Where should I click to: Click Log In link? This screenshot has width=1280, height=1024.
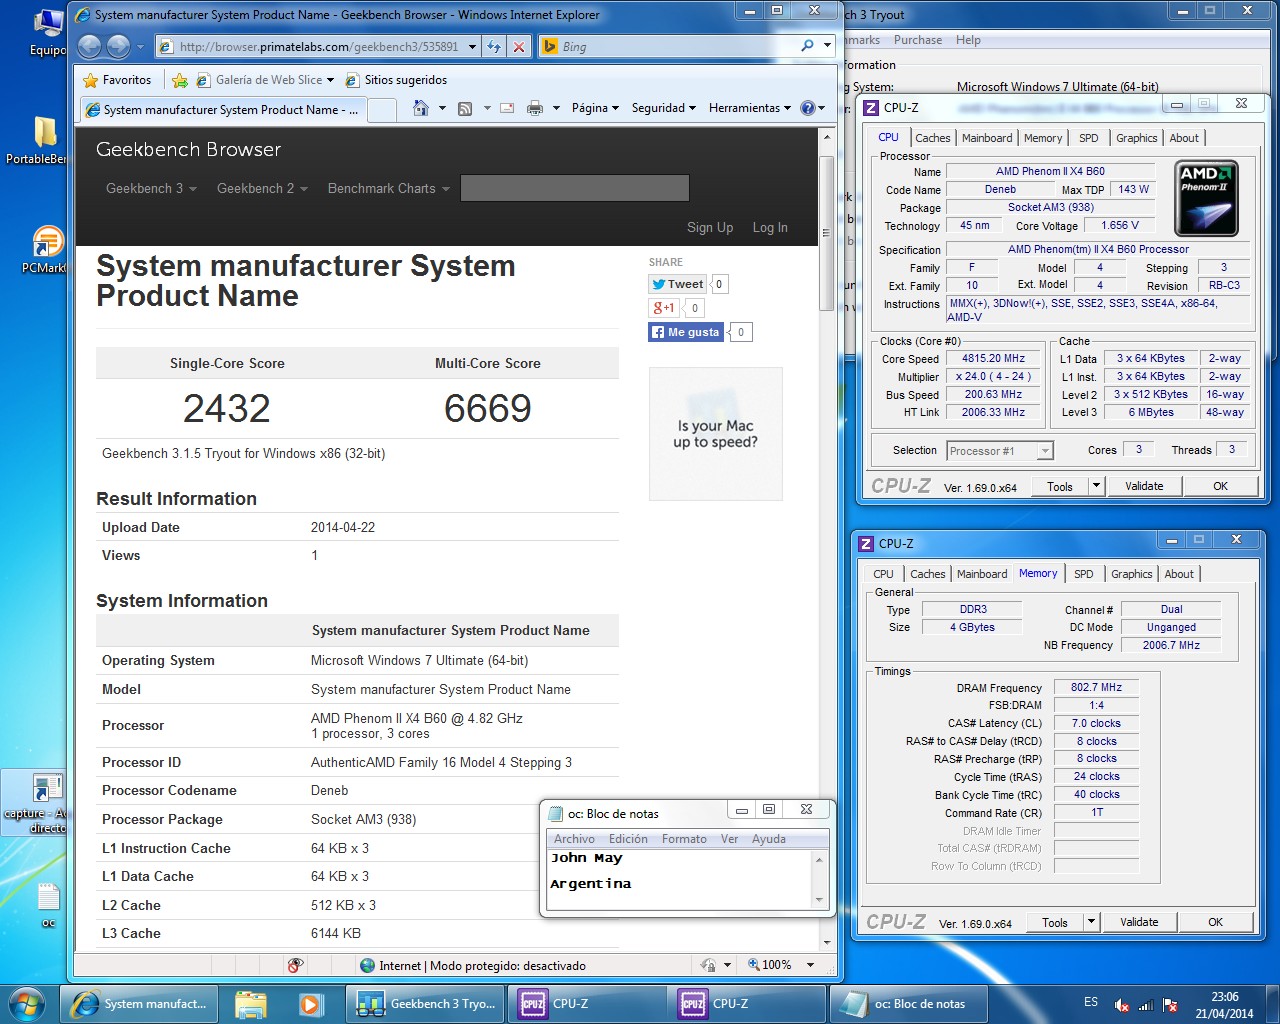point(770,227)
